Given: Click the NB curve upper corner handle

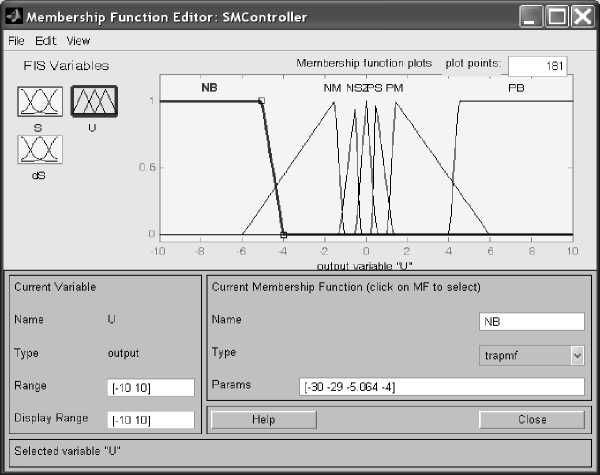Looking at the screenshot, I should (261, 100).
